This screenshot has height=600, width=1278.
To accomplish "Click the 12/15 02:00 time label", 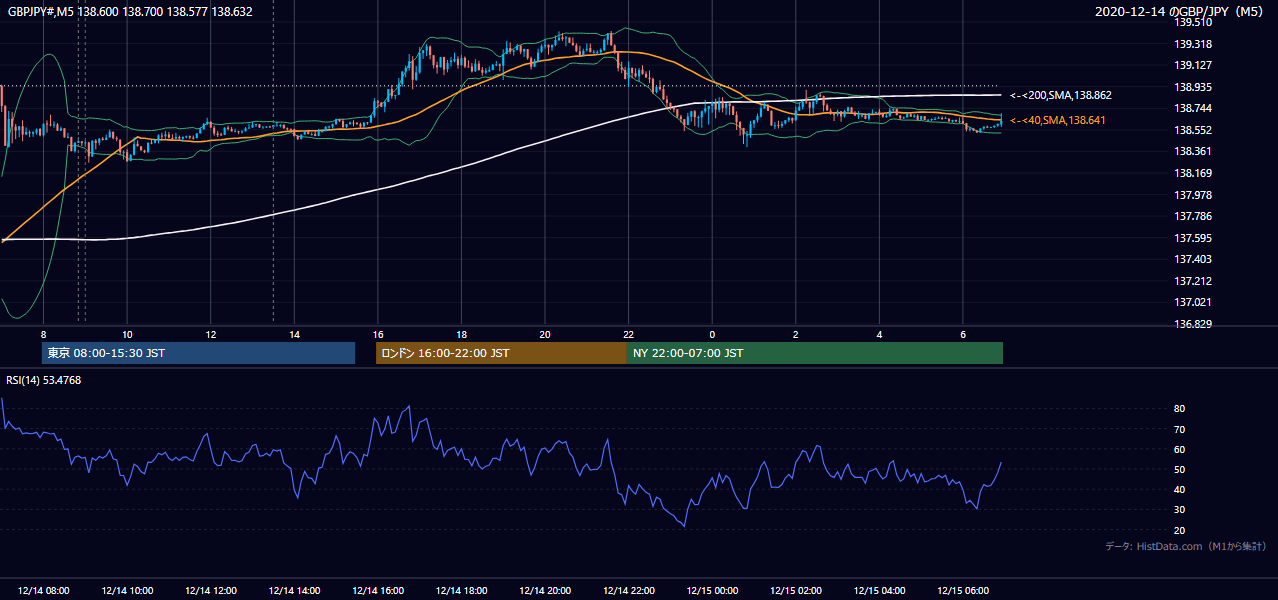I will click(795, 591).
